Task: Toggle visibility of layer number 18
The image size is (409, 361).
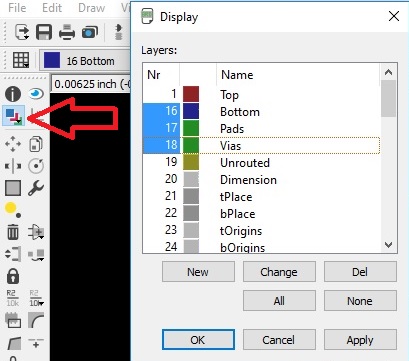Action: [172, 145]
